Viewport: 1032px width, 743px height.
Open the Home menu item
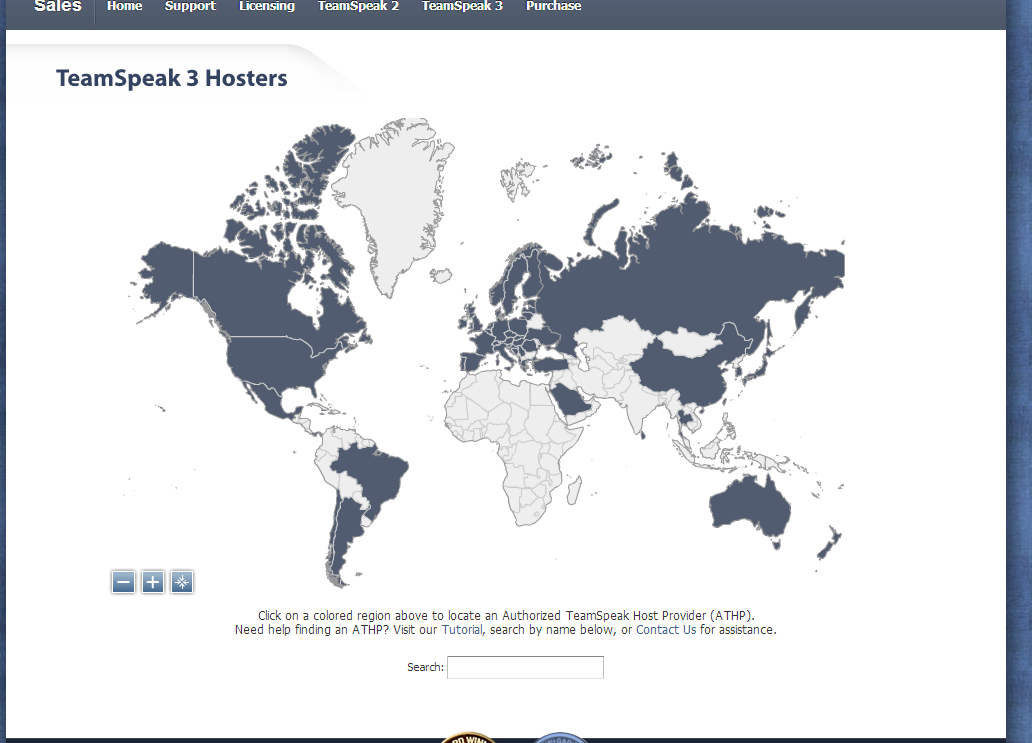click(124, 6)
